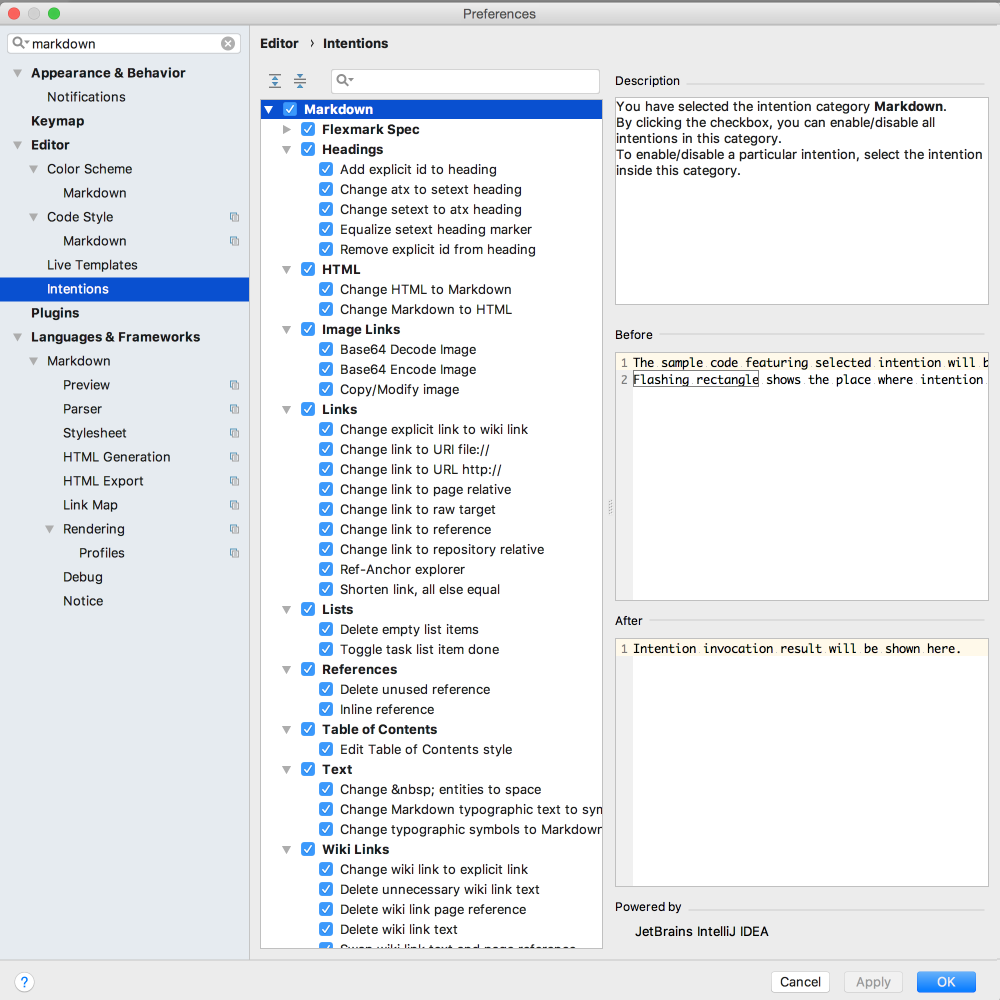Click project-level icon next to Rendering
Screen dimensions: 1000x1000
235,529
